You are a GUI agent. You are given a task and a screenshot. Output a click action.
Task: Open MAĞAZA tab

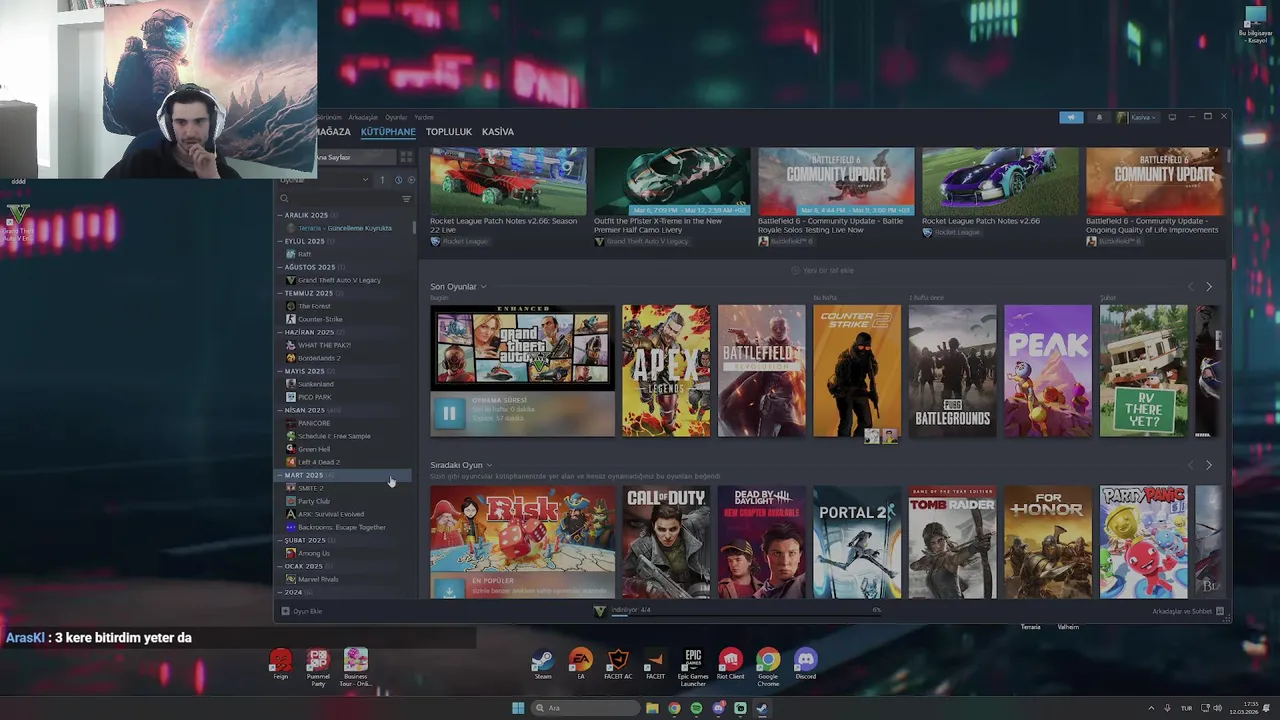pyautogui.click(x=333, y=132)
